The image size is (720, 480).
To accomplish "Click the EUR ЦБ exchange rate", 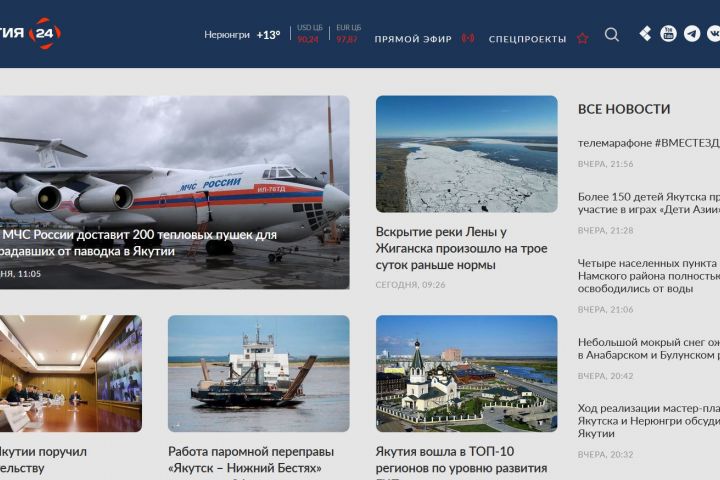I will [x=348, y=34].
